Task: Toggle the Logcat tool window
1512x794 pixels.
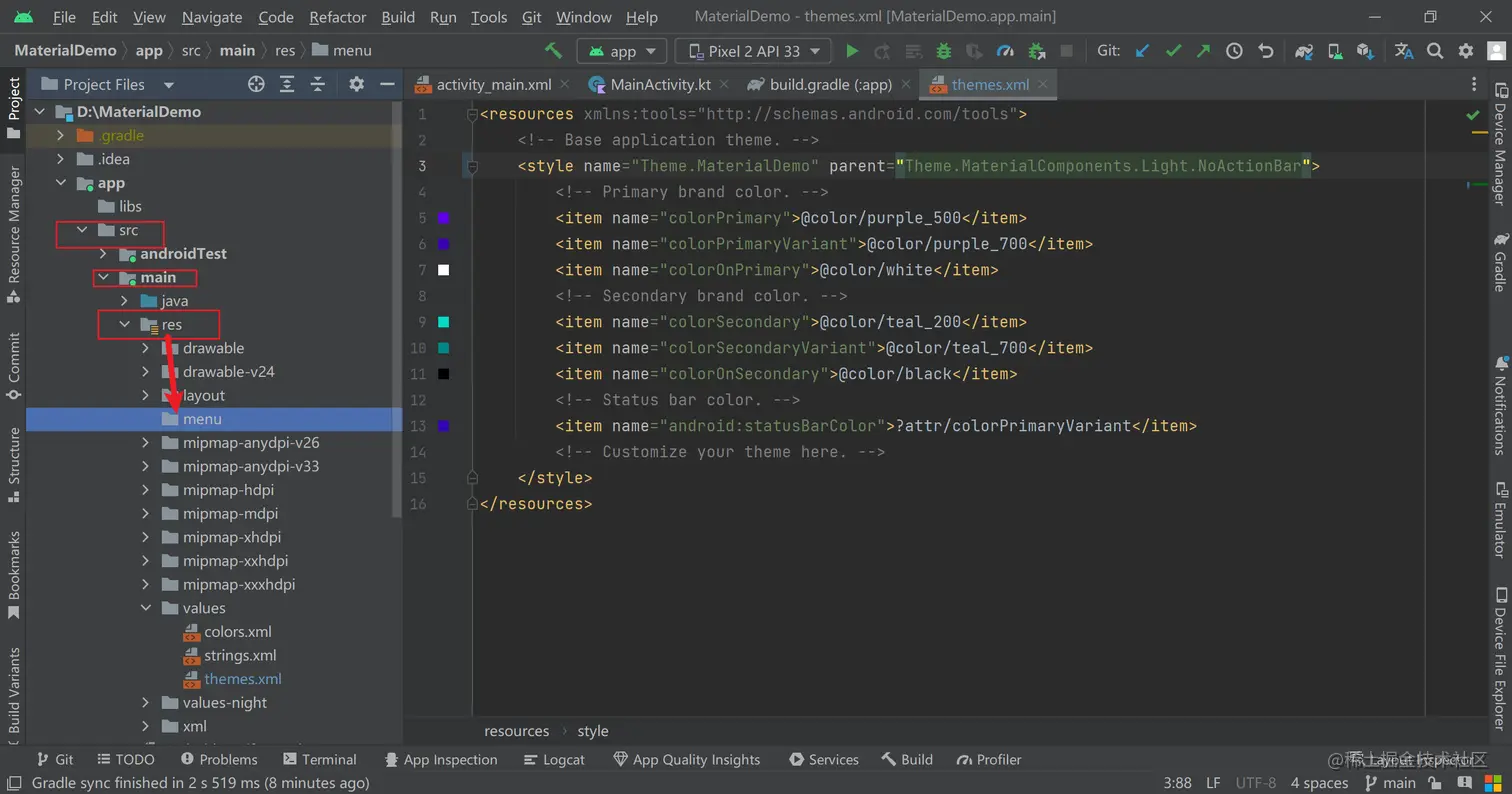Action: (x=554, y=760)
